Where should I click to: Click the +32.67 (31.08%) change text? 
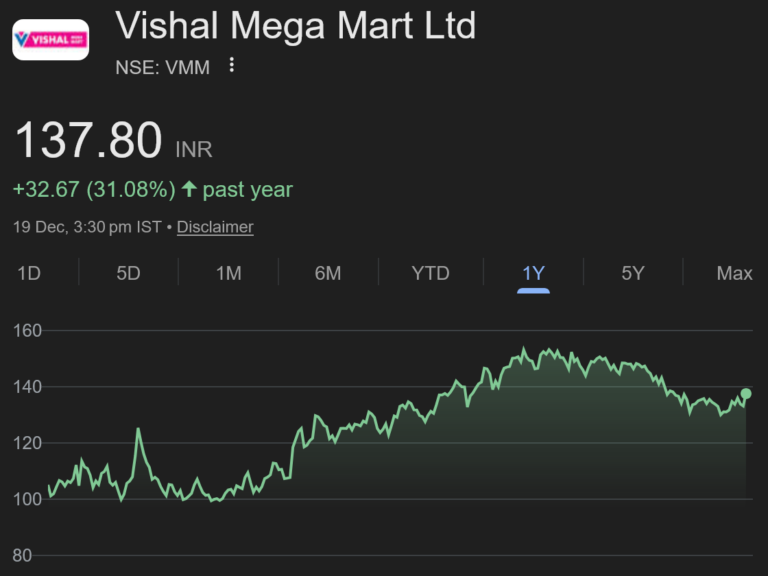click(x=94, y=189)
